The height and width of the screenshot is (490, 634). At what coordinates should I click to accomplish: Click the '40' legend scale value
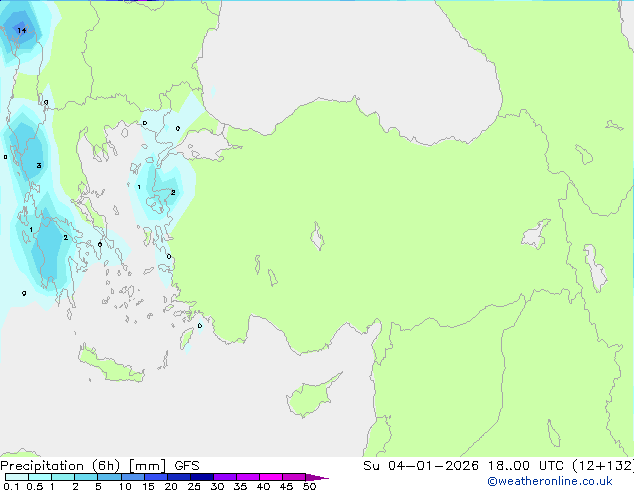(263, 486)
